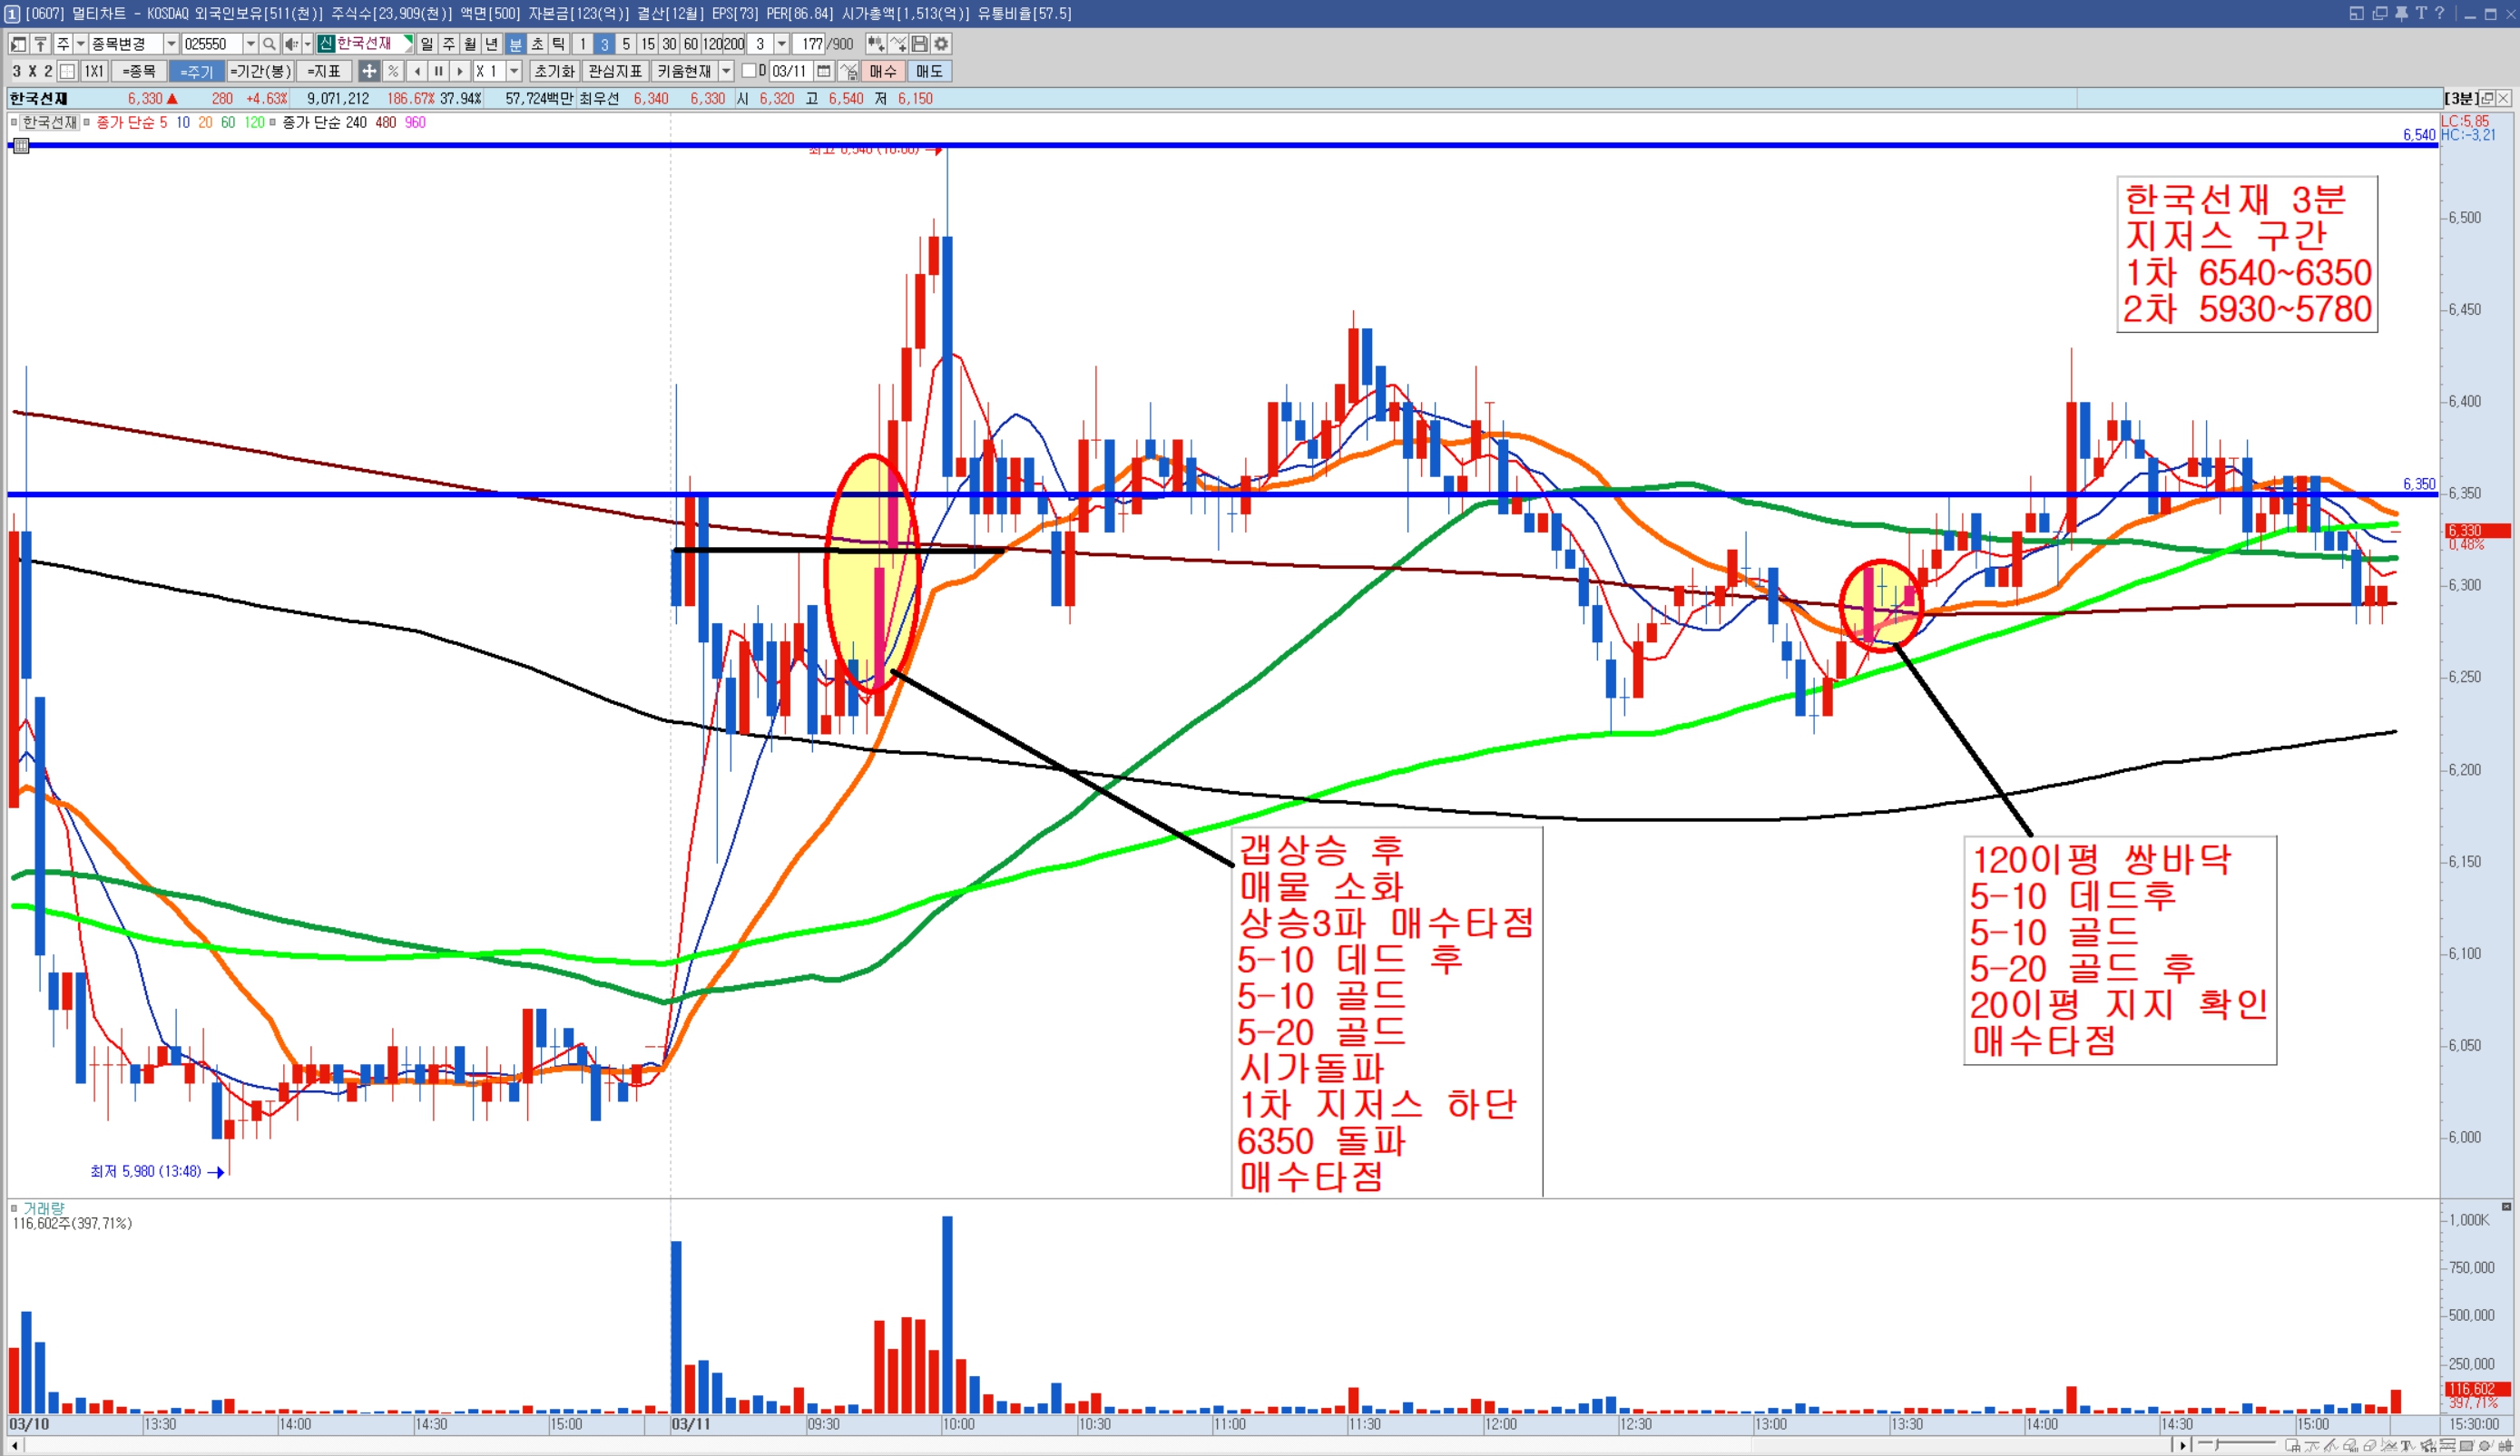The width and height of the screenshot is (2520, 1456).
Task: Toggle the D date checkbox
Action: pyautogui.click(x=749, y=71)
